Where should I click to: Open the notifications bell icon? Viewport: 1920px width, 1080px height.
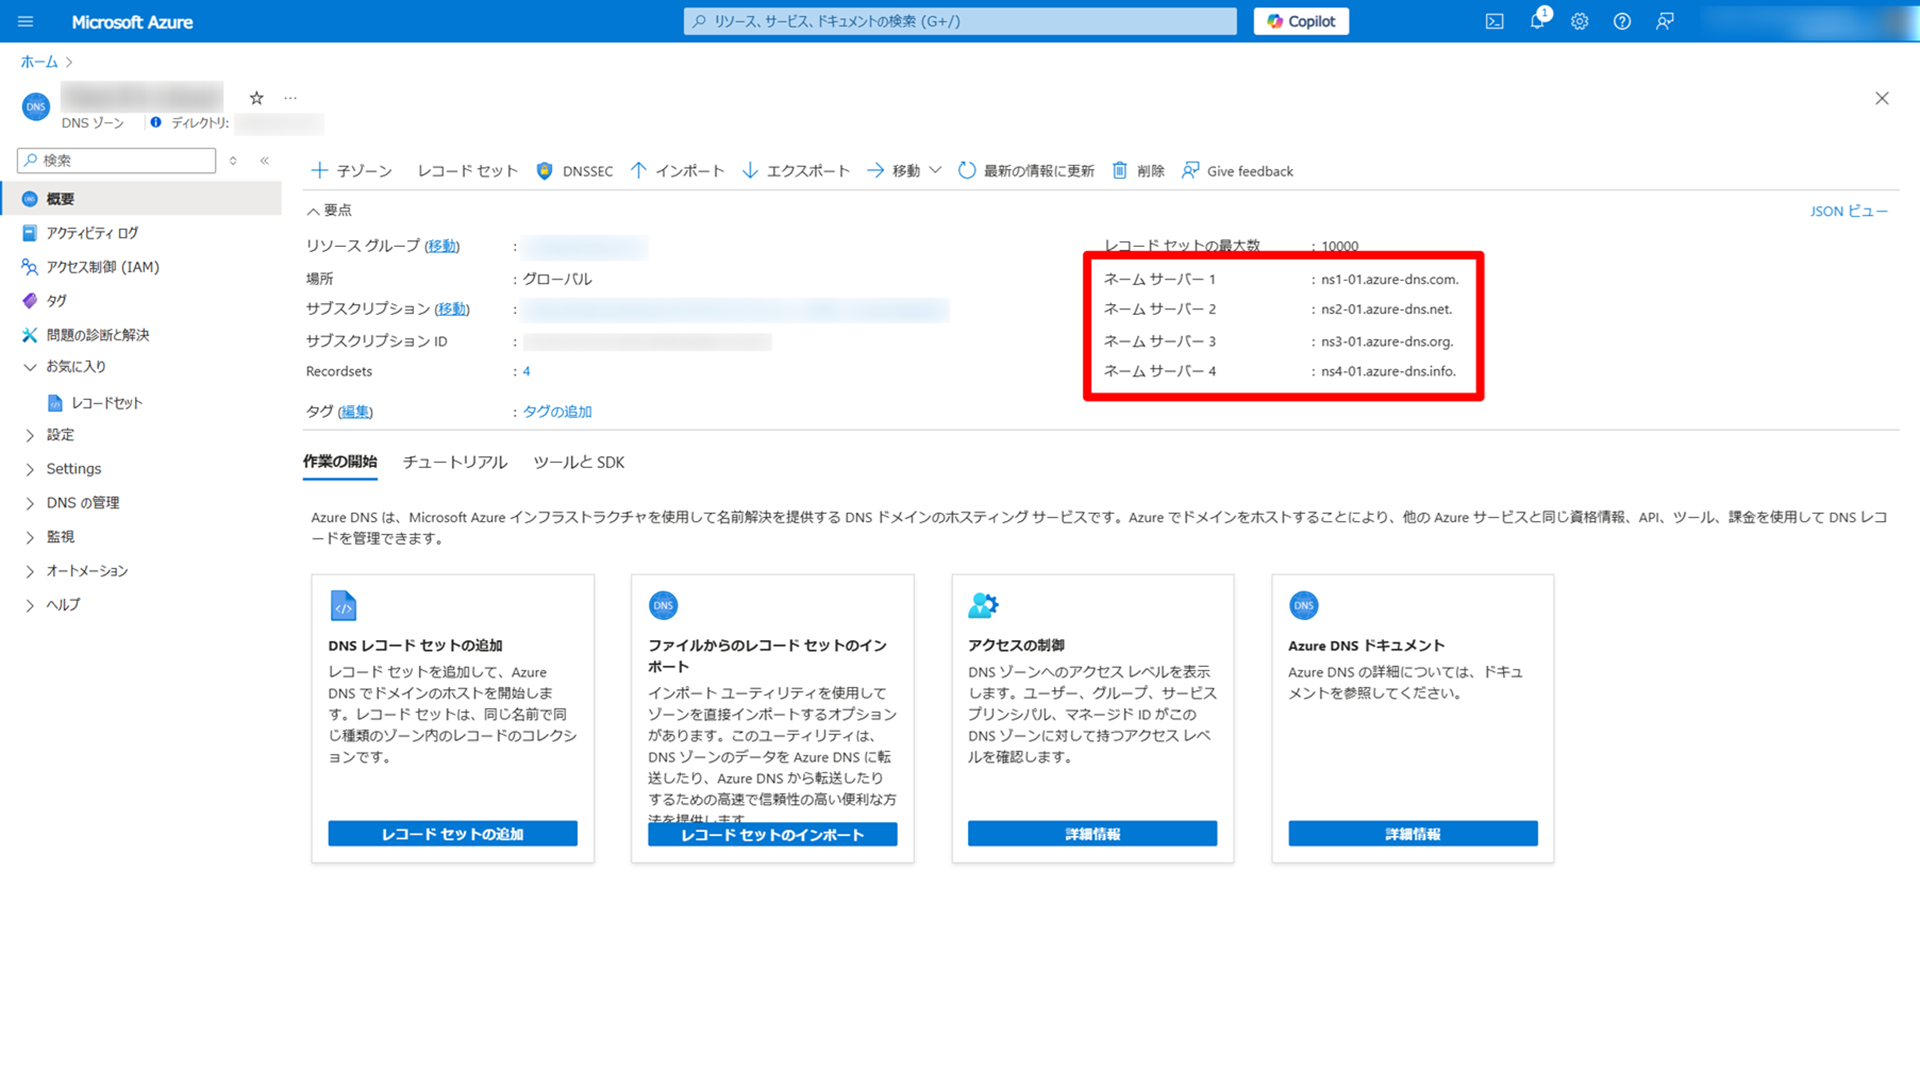point(1537,21)
